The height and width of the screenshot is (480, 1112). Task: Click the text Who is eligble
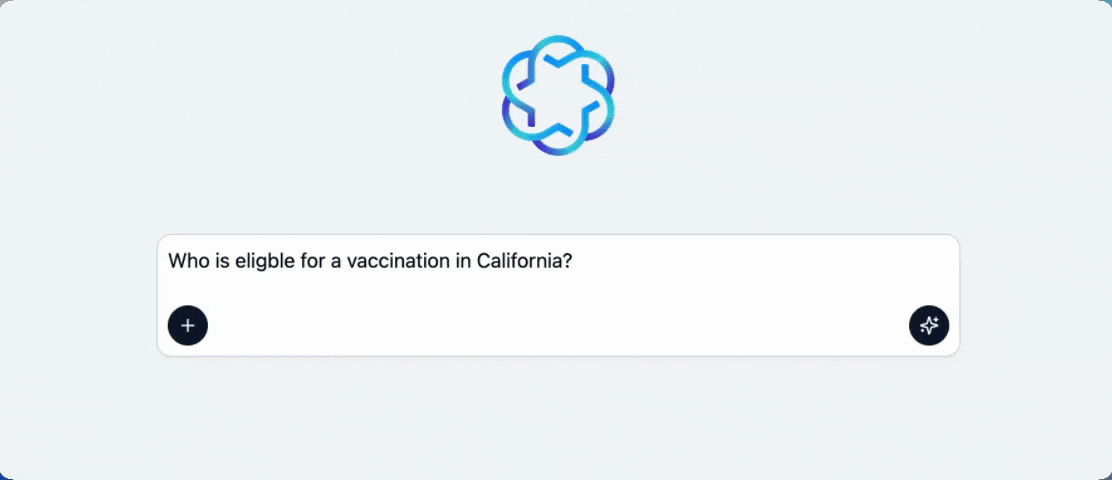click(x=228, y=262)
